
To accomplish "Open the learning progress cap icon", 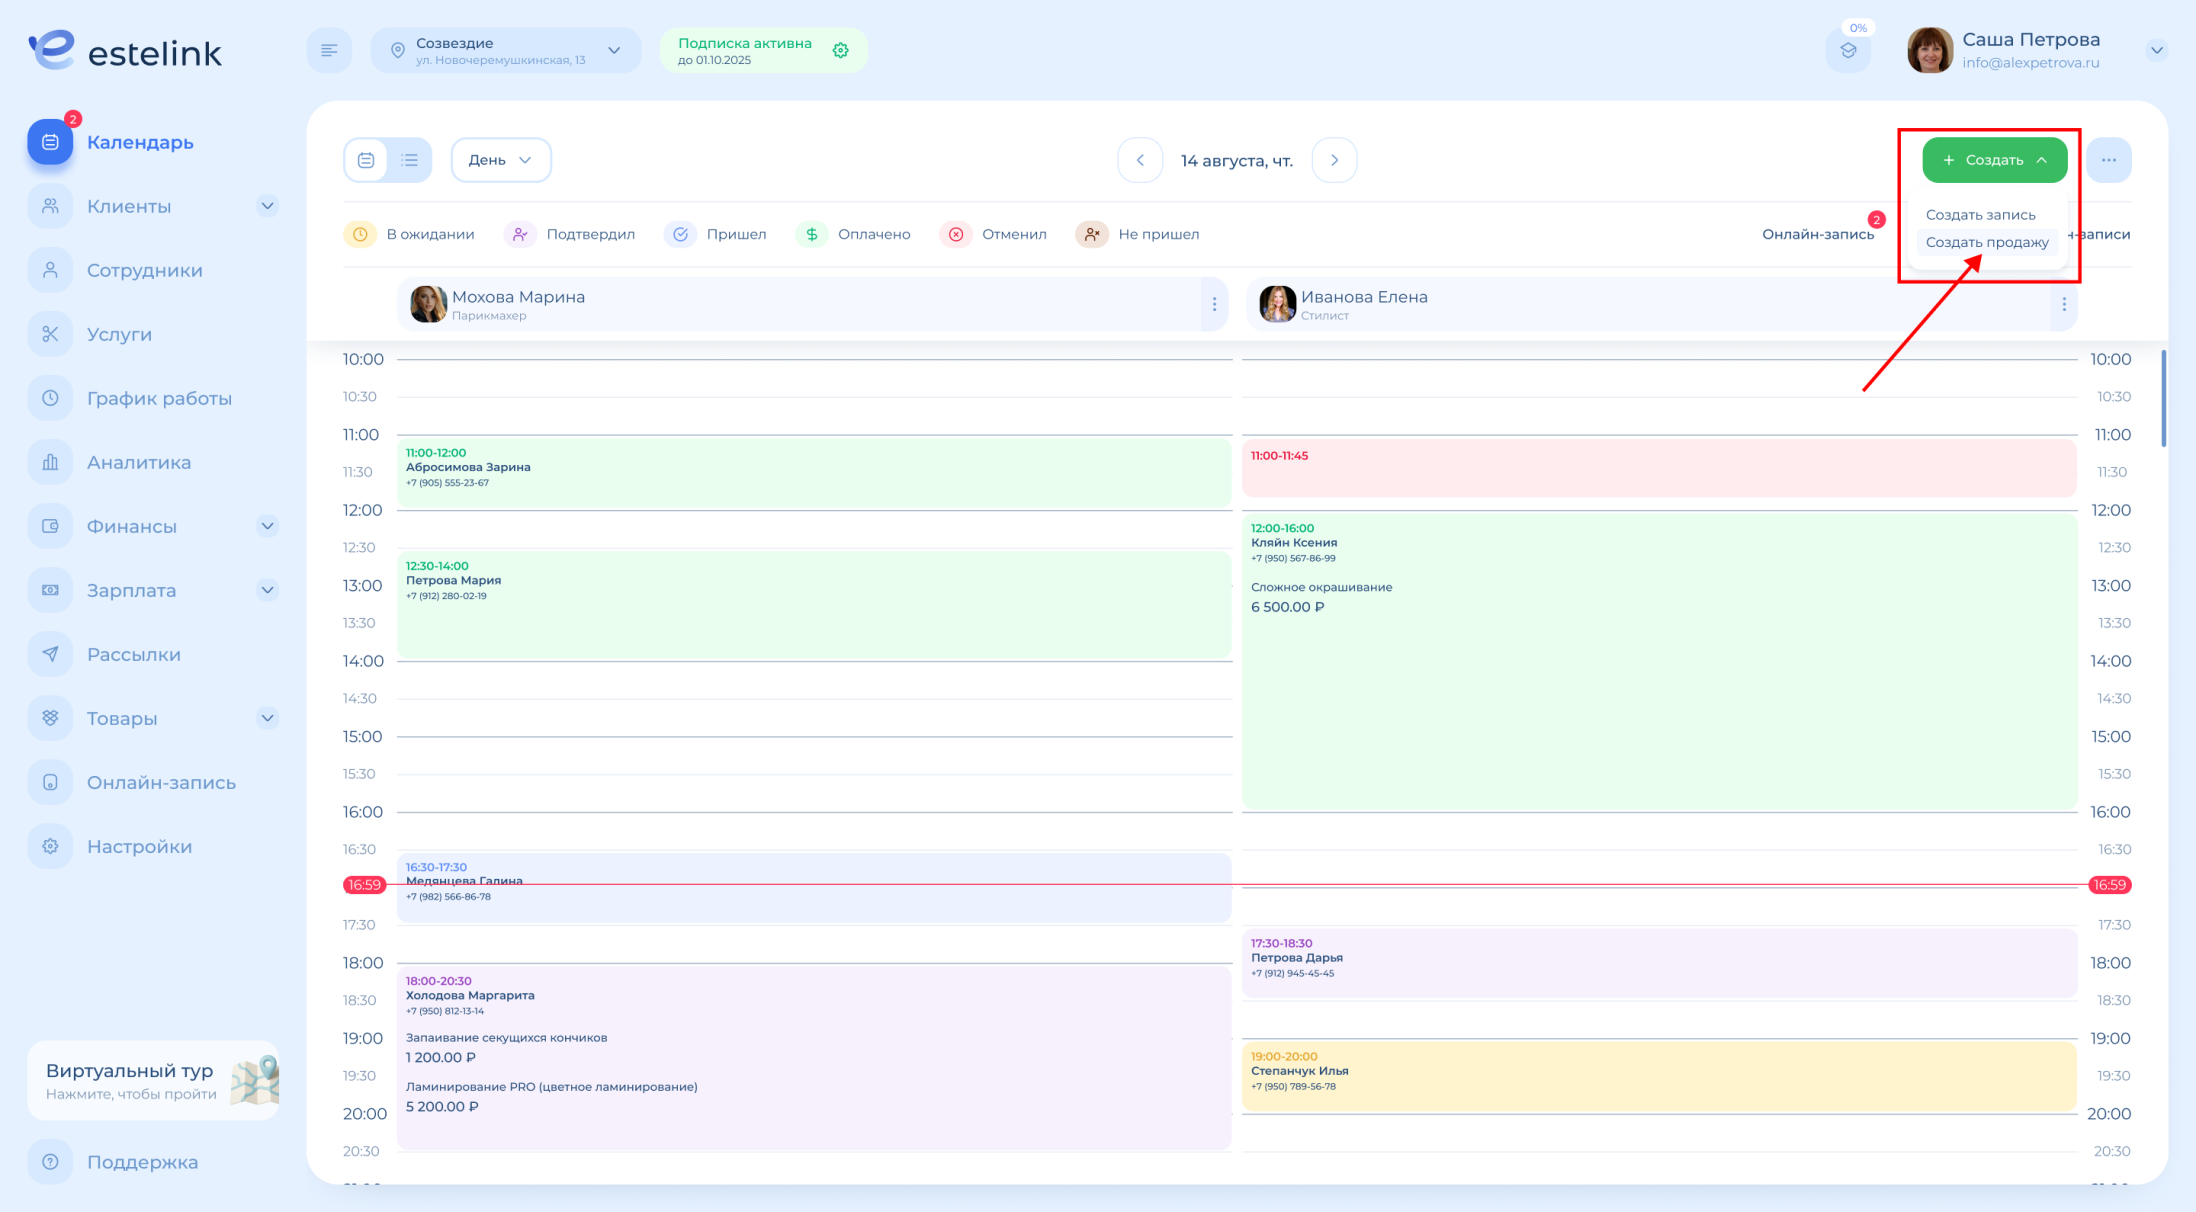I will pos(1848,51).
